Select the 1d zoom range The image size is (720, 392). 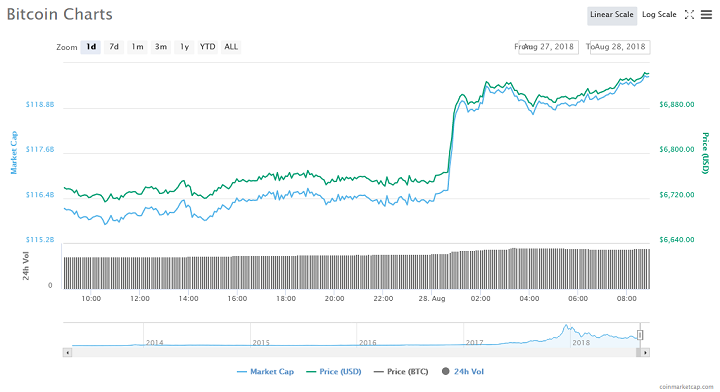coord(91,47)
